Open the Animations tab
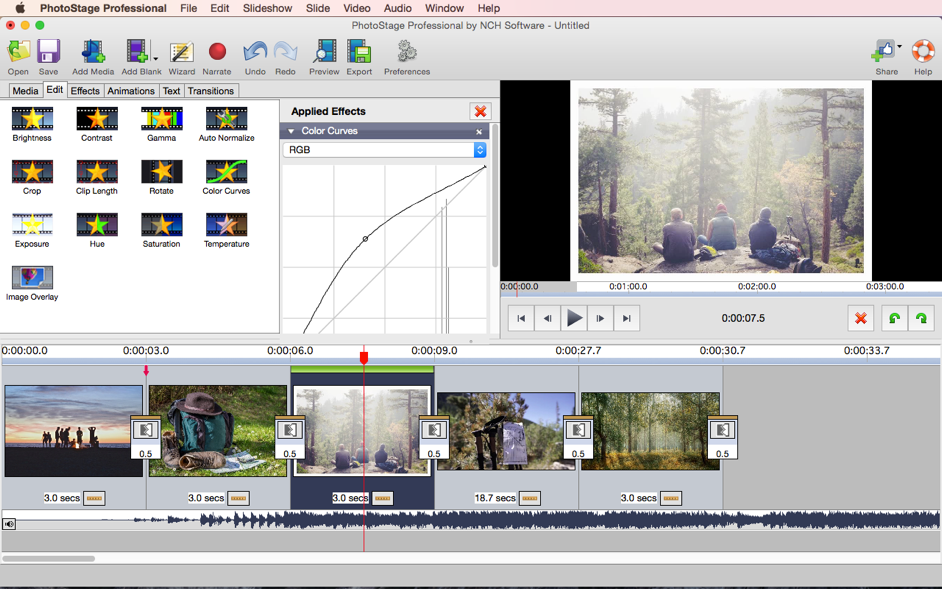Image resolution: width=942 pixels, height=589 pixels. [x=131, y=91]
